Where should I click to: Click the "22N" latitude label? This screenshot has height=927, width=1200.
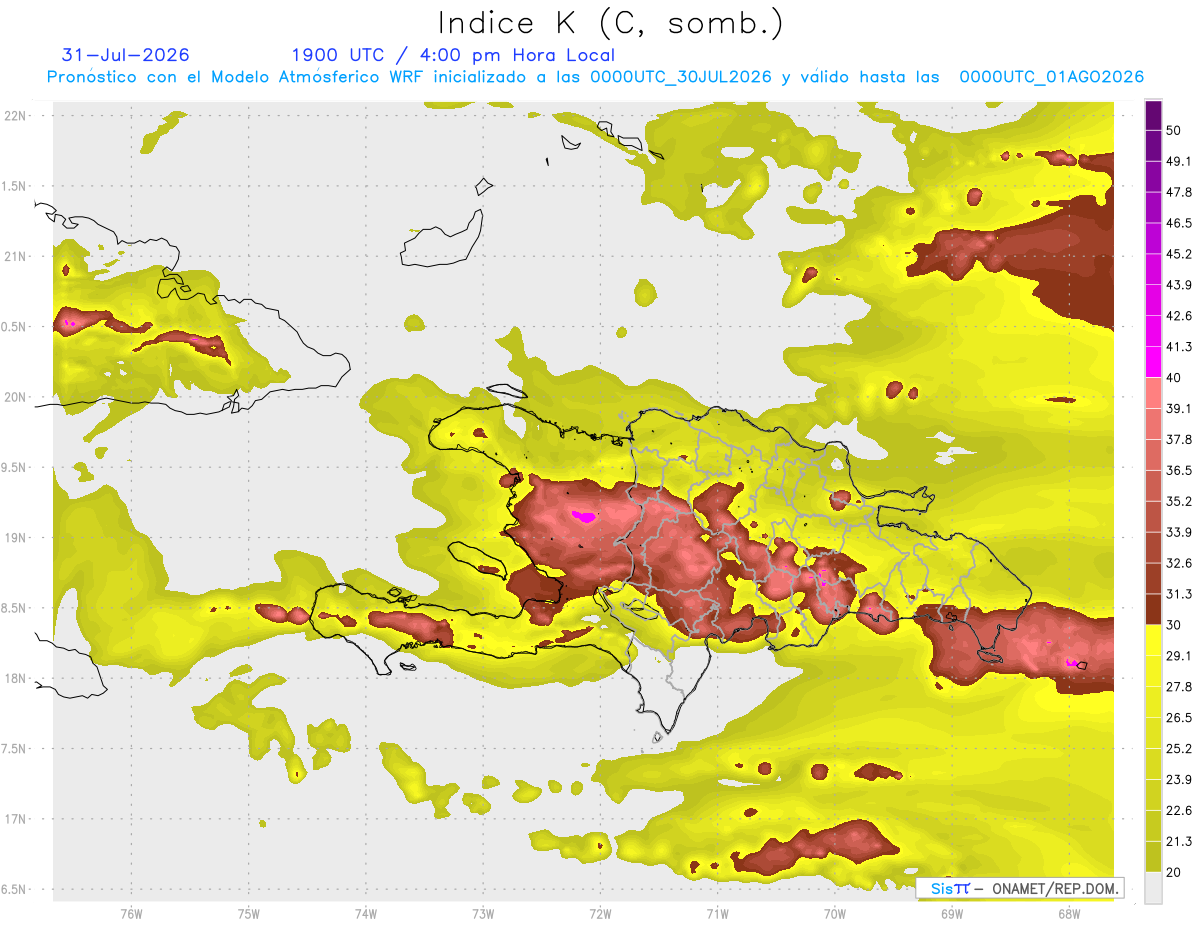(x=15, y=115)
